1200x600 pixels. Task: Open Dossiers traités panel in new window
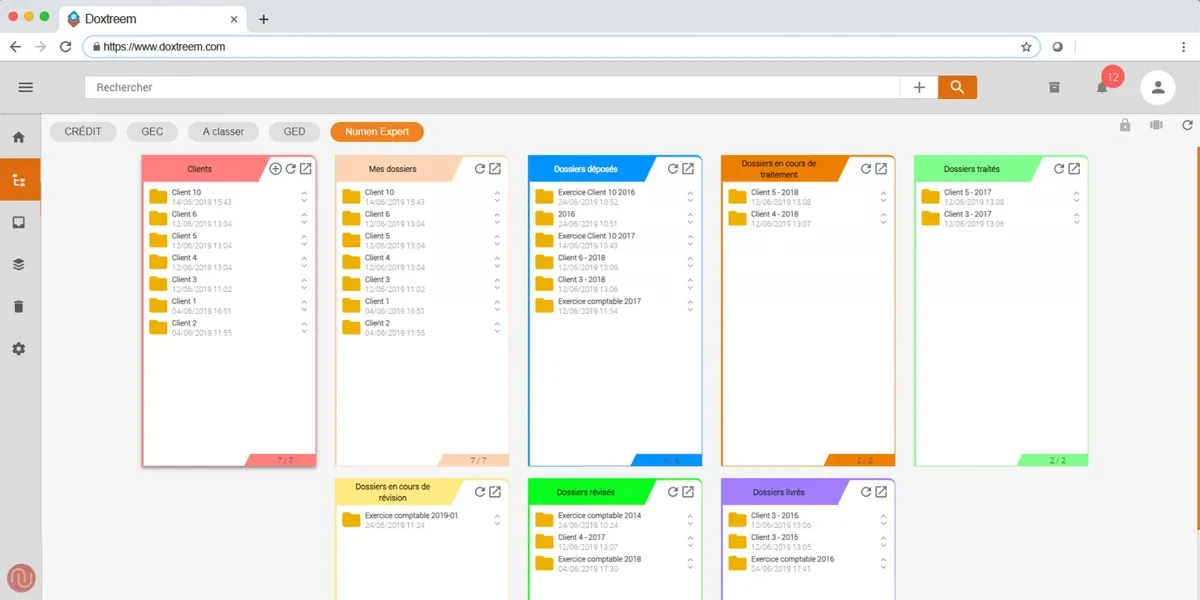[1074, 169]
